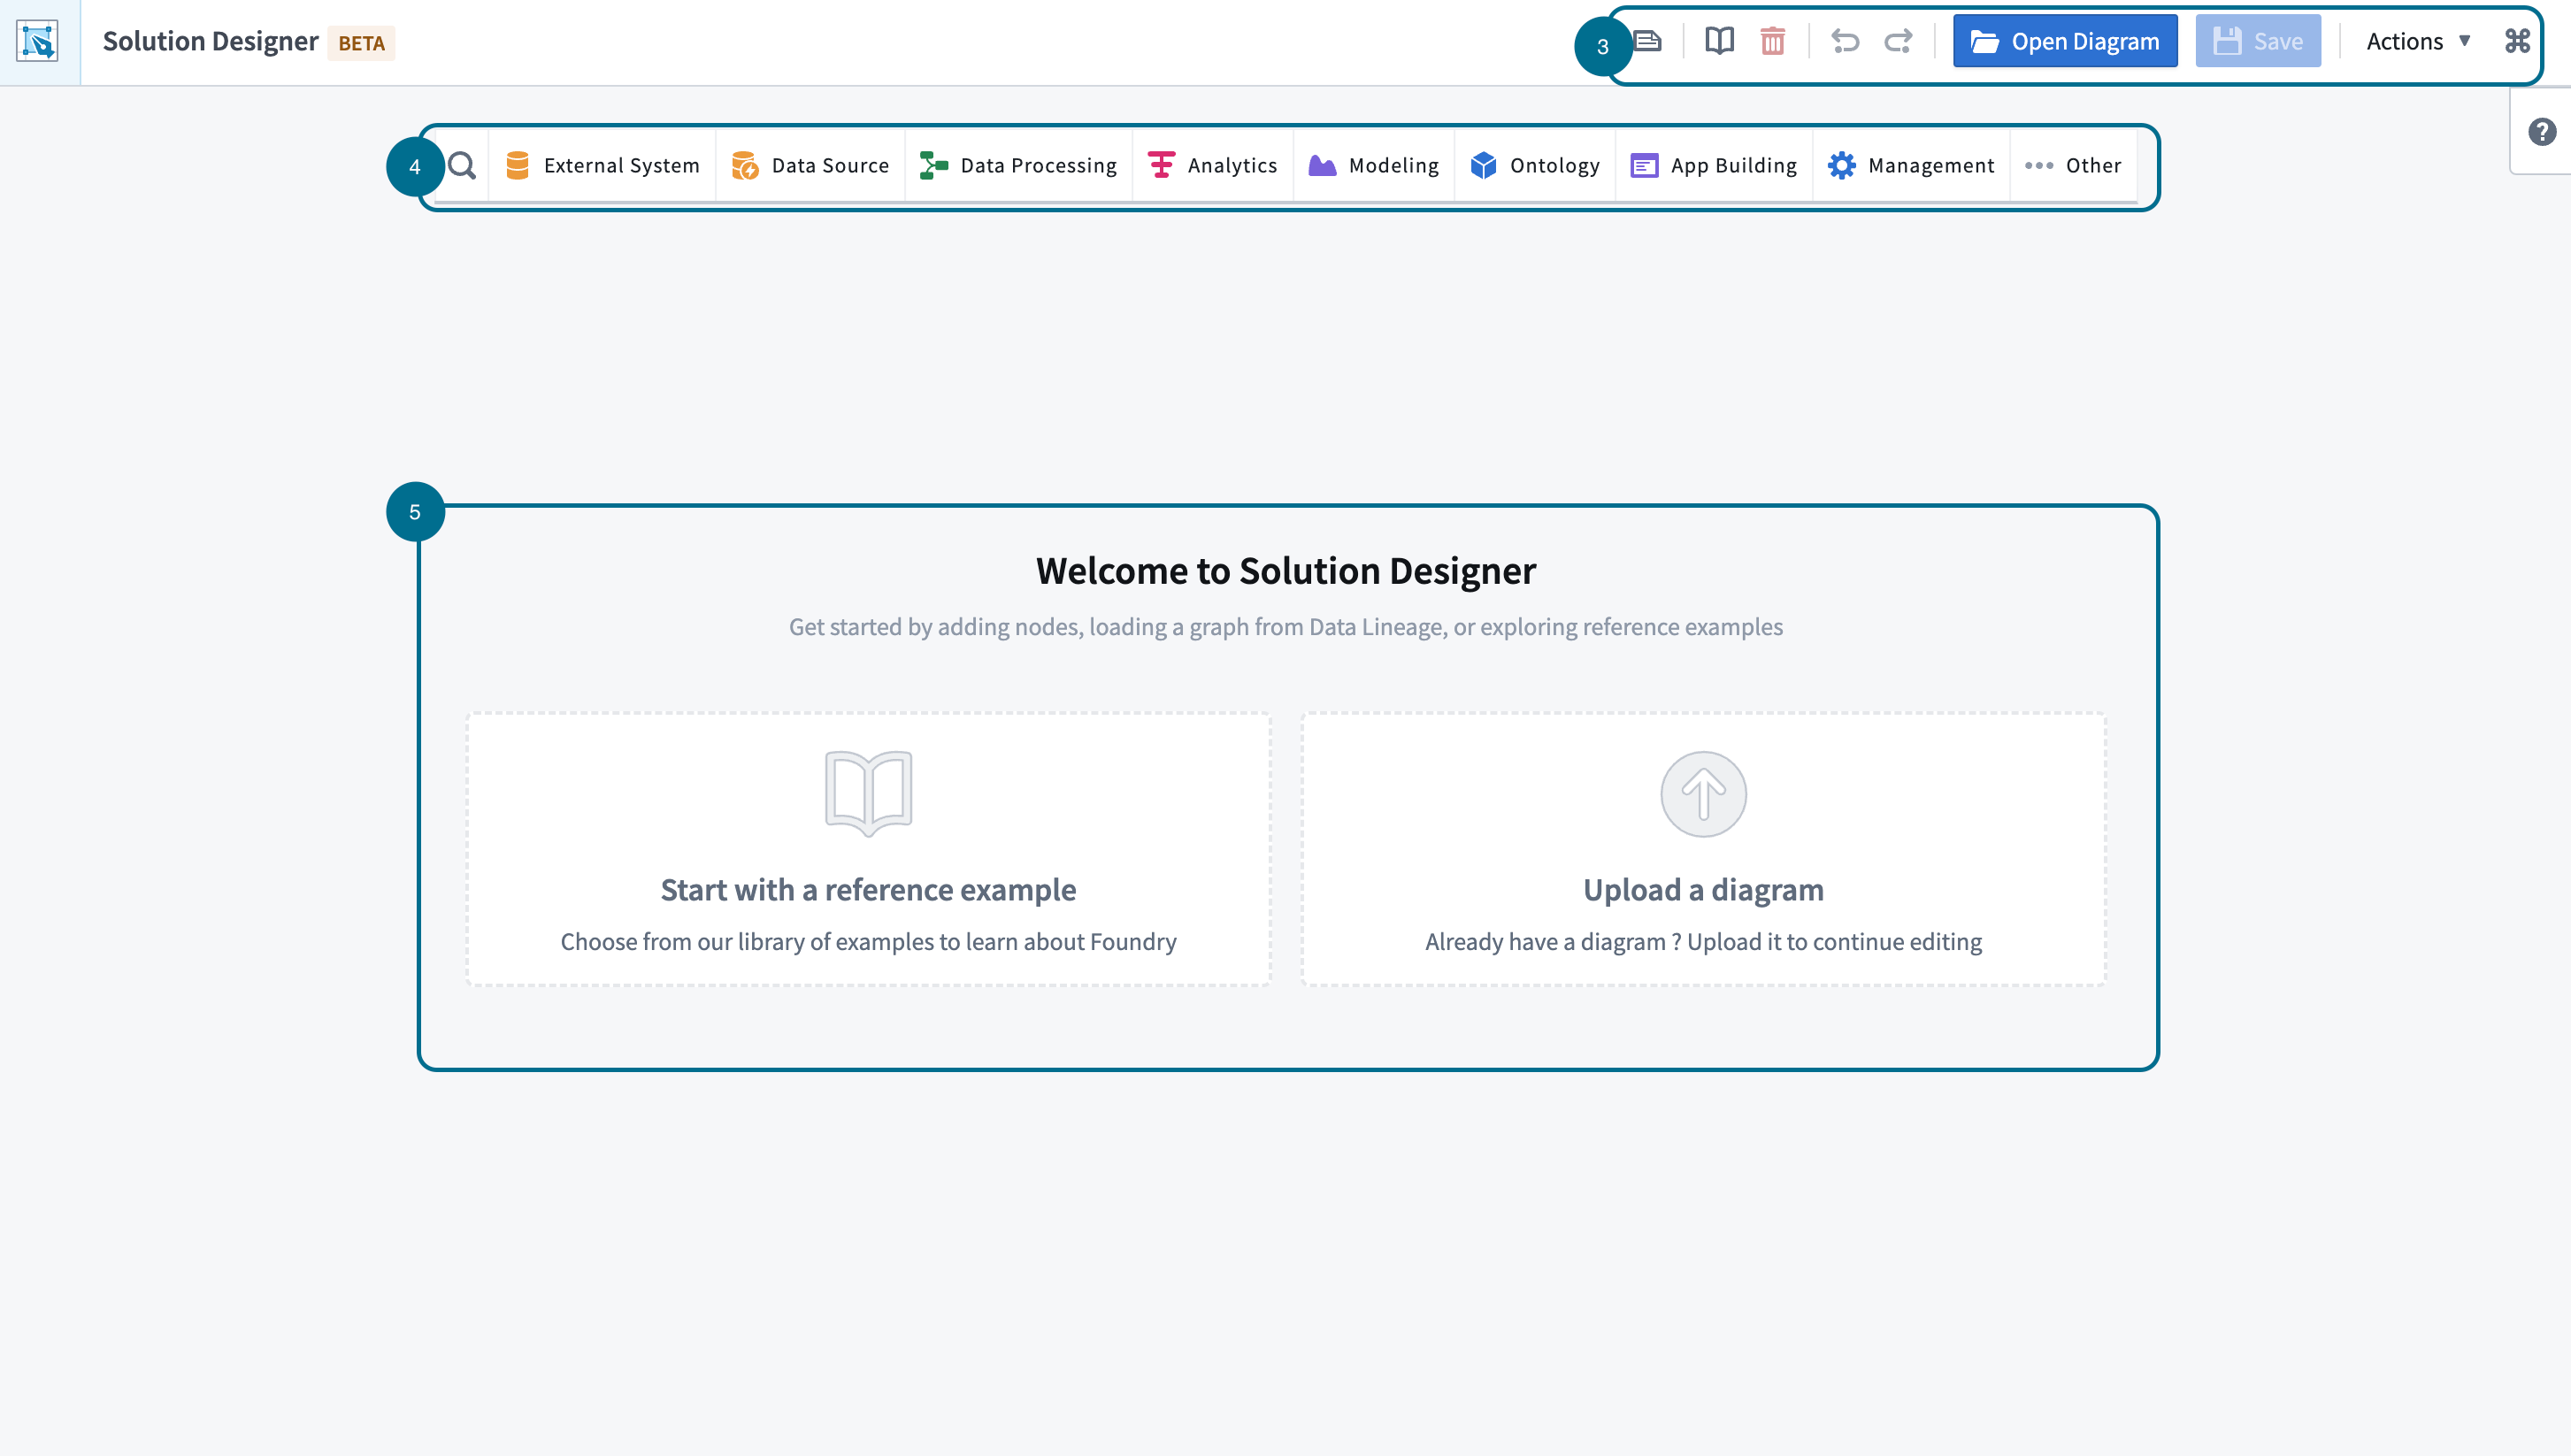Open the reference examples library

tap(867, 847)
